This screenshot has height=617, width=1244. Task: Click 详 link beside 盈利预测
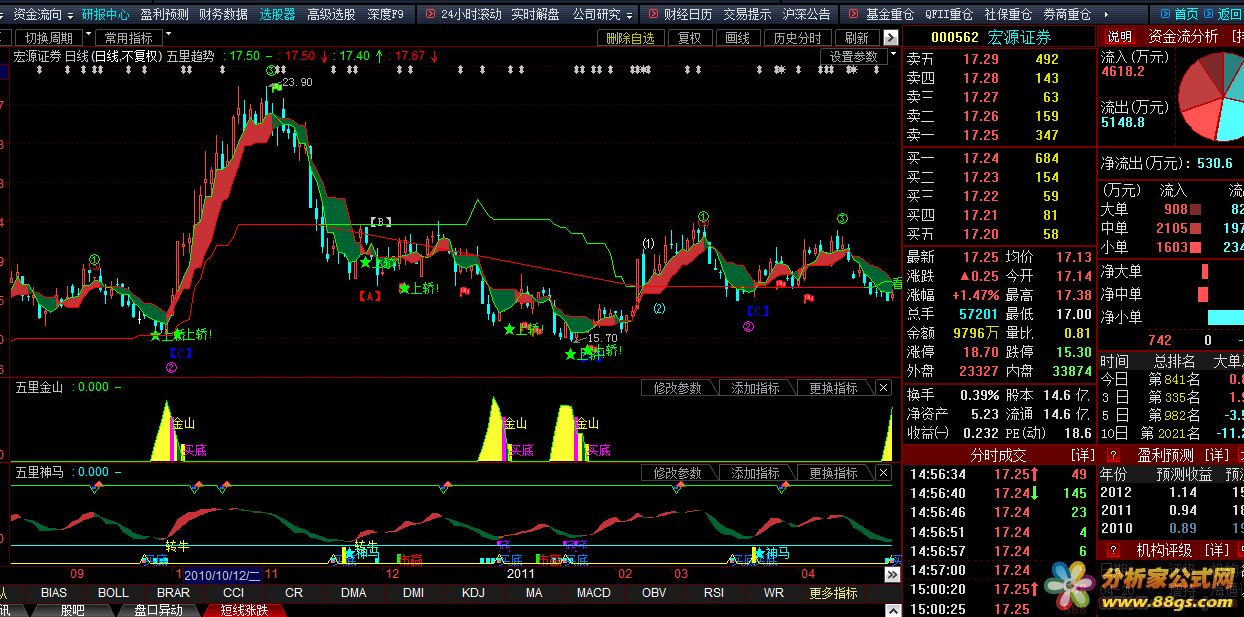(1218, 455)
